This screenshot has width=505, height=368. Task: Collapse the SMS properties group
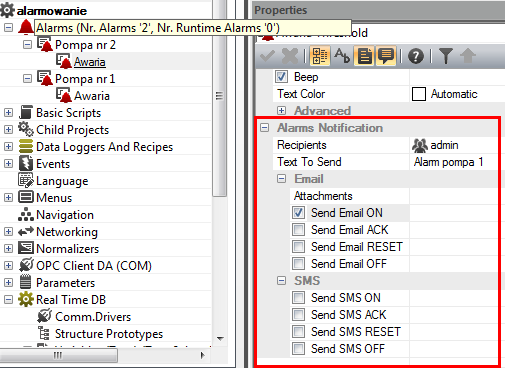281,281
